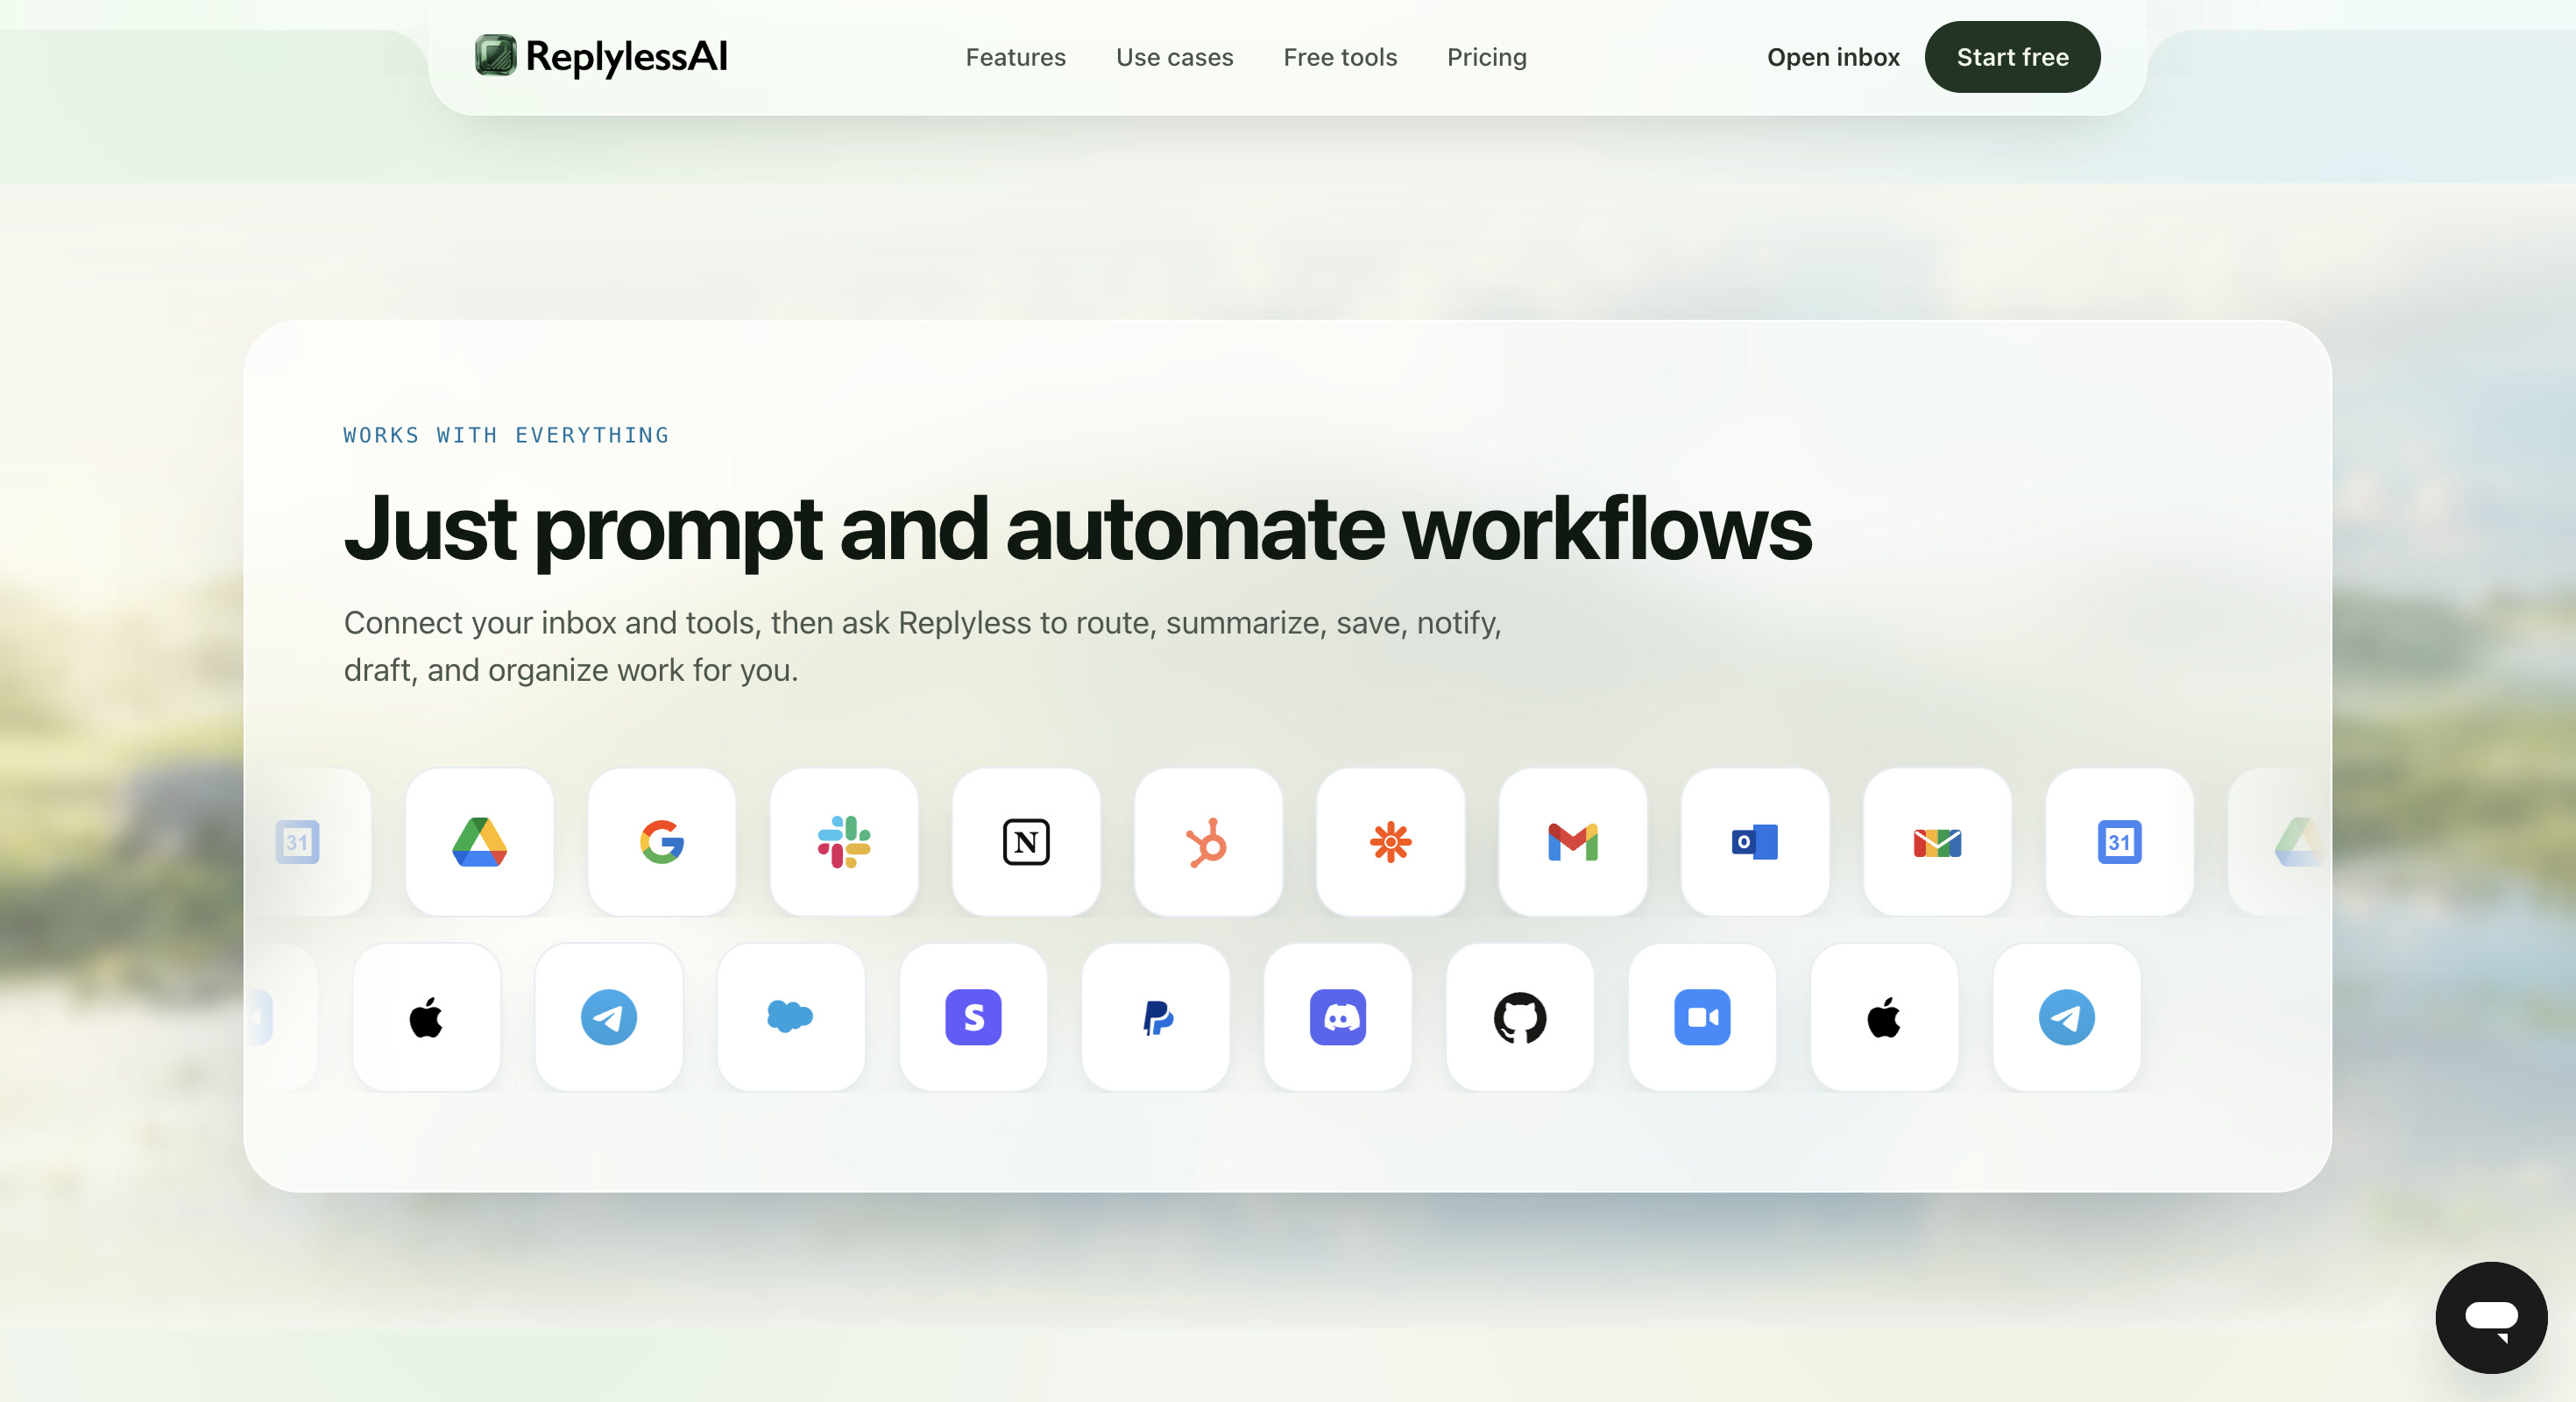The image size is (2576, 1402).
Task: Open the Salesforce cloud icon
Action: point(791,1018)
